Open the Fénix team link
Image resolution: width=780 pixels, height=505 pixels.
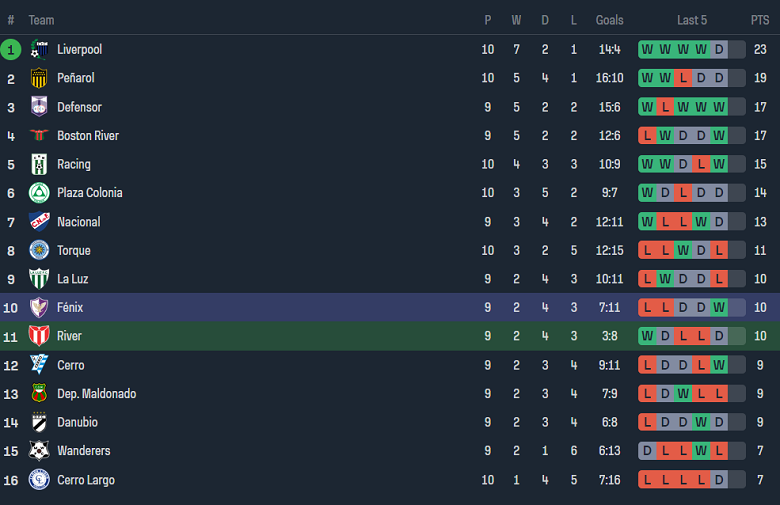pos(70,308)
